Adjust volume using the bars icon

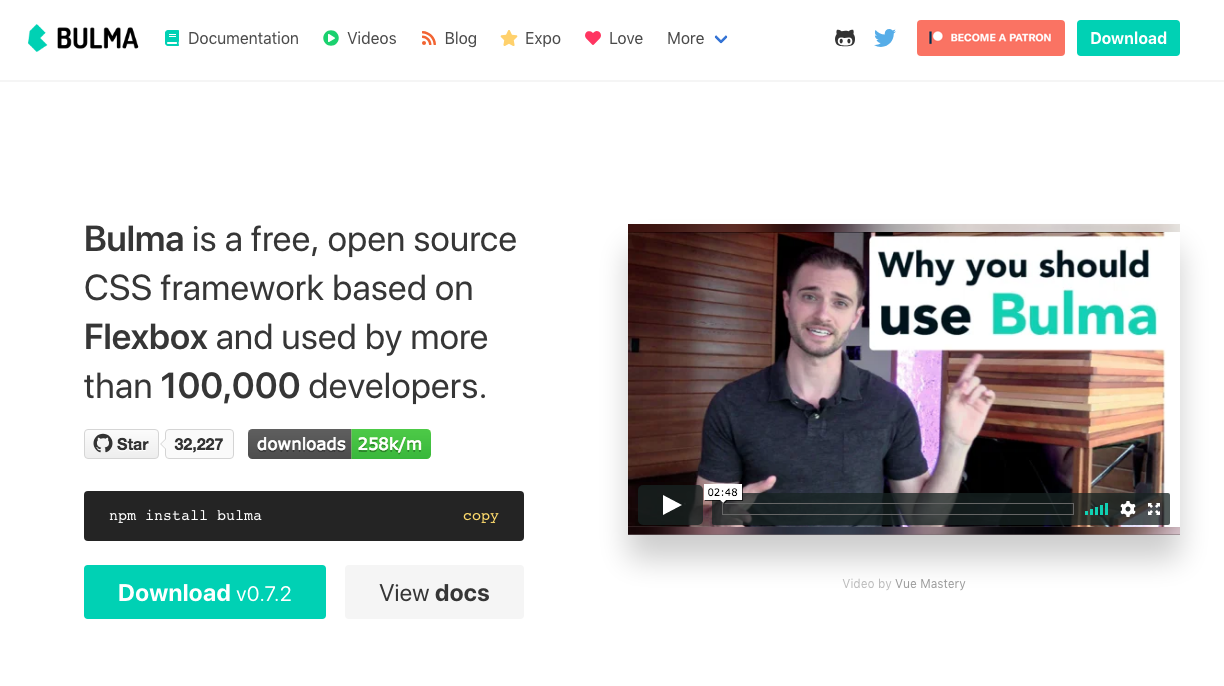(1096, 509)
